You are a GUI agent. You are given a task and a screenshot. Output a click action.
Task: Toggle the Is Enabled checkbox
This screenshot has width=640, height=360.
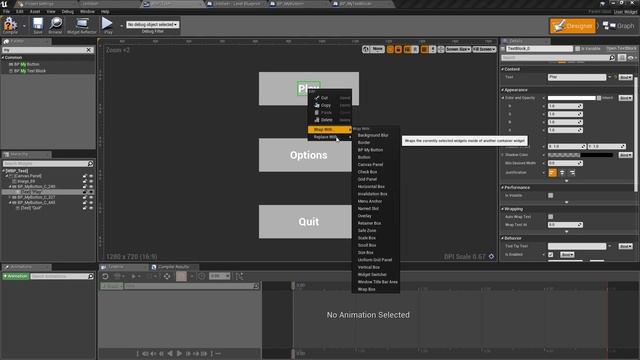[x=551, y=255]
